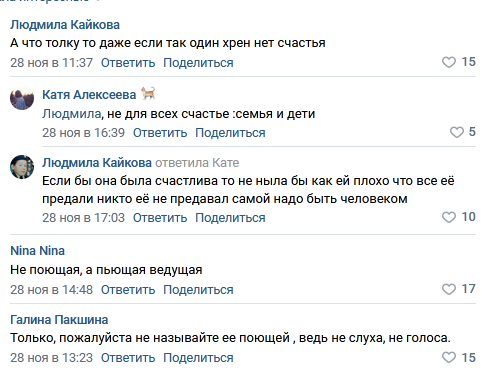Open Nina Nina's profile

(x=37, y=251)
